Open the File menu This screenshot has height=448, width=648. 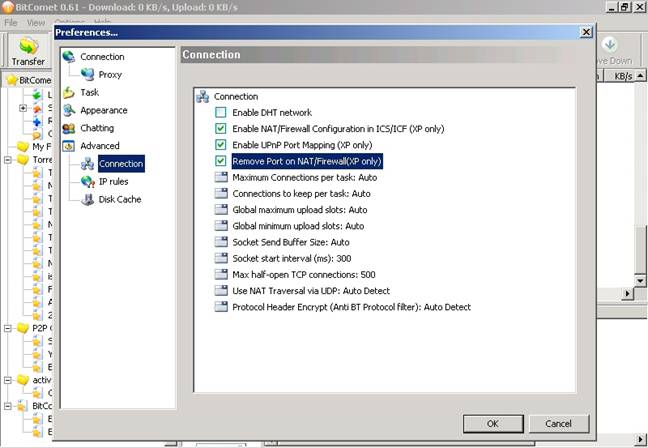11,22
